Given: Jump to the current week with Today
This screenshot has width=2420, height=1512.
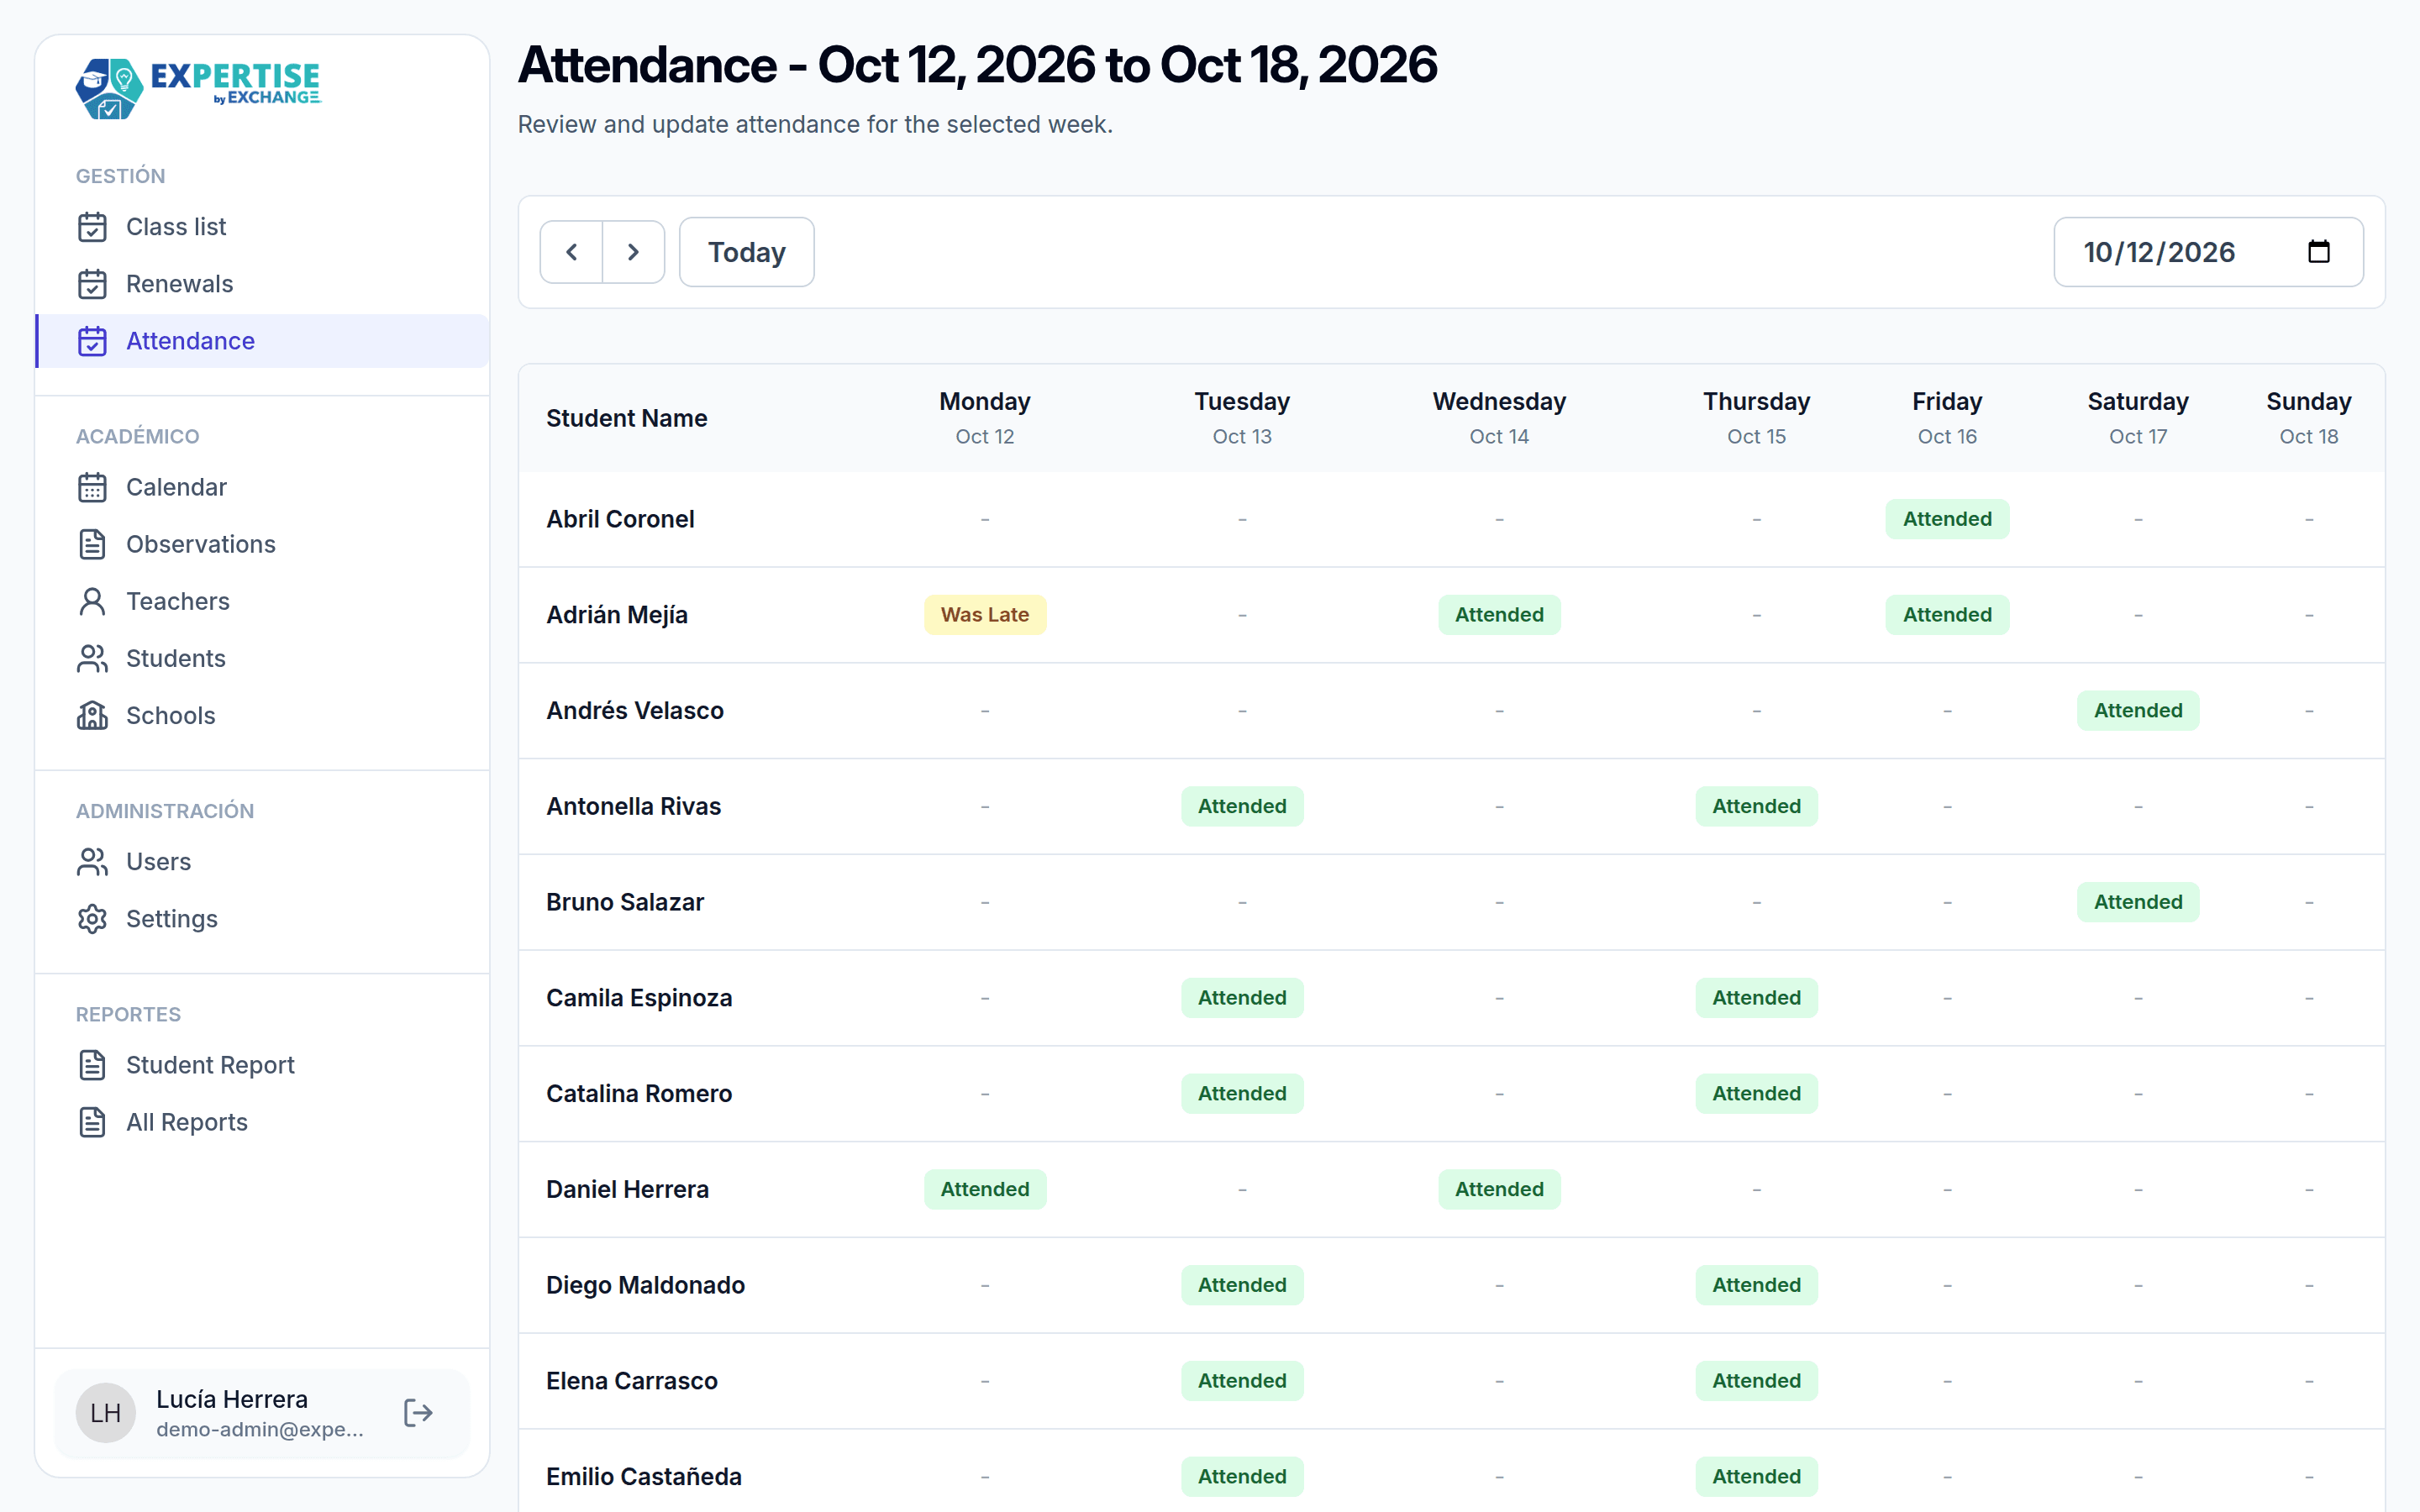Looking at the screenshot, I should [x=746, y=252].
